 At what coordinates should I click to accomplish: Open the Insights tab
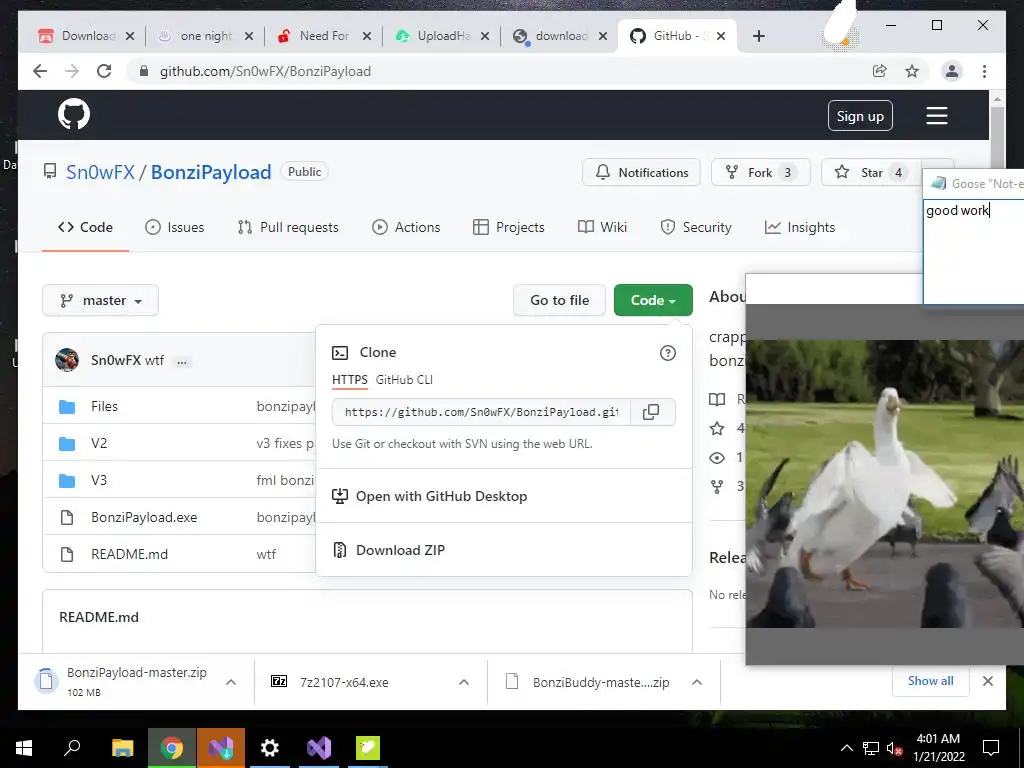point(800,227)
